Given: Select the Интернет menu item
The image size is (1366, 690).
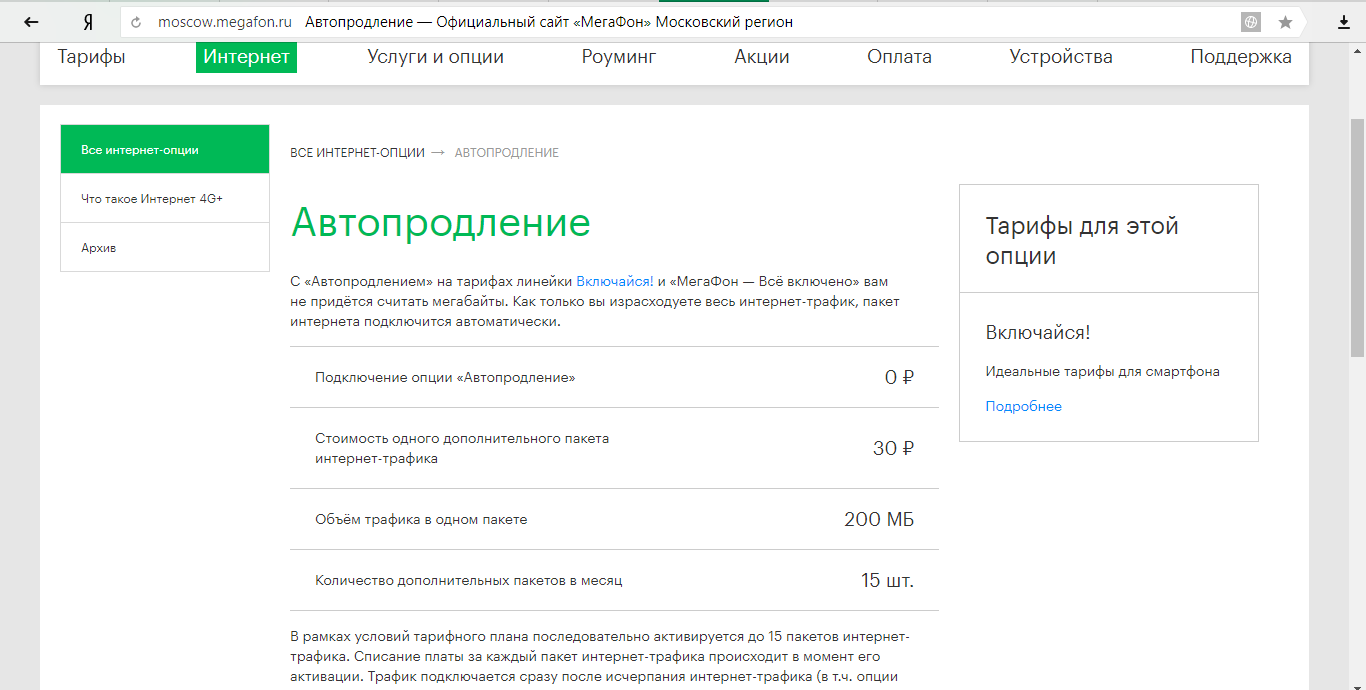Looking at the screenshot, I should [246, 57].
